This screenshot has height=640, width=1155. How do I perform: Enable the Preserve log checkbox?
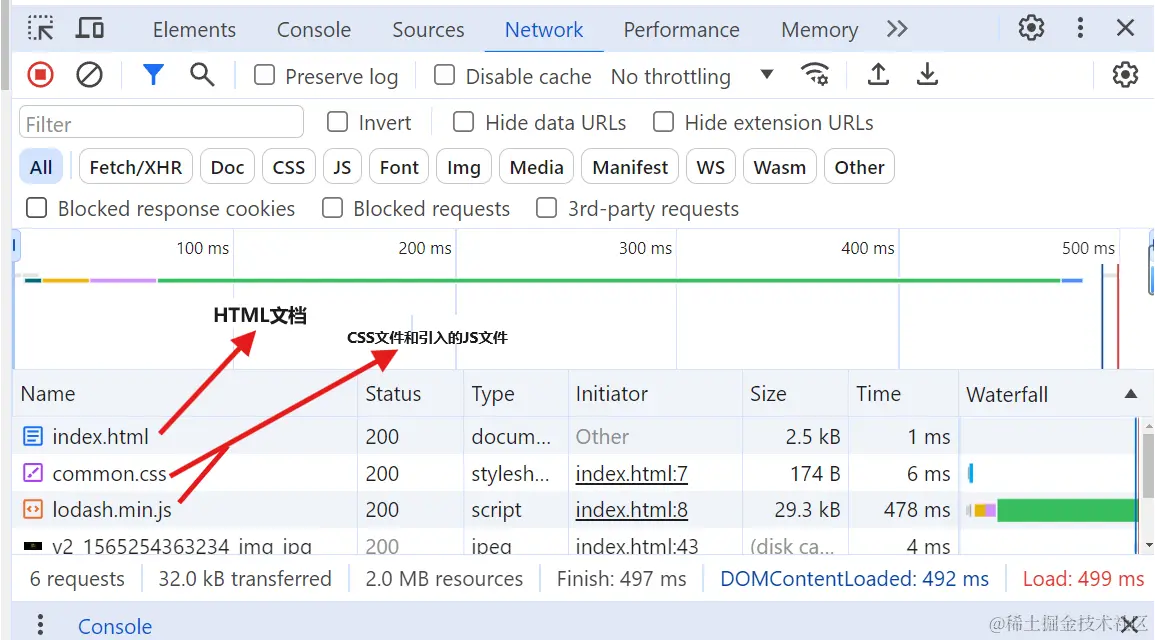[x=265, y=76]
